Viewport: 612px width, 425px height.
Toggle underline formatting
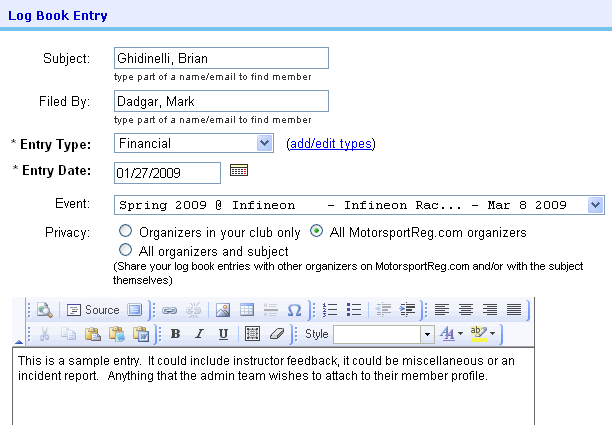click(223, 334)
